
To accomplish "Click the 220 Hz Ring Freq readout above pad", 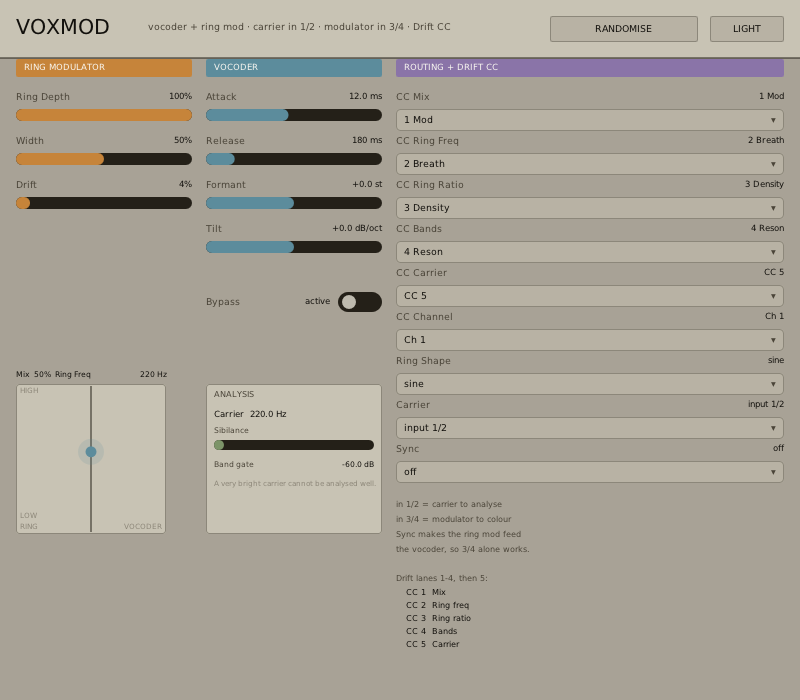I will (153, 374).
